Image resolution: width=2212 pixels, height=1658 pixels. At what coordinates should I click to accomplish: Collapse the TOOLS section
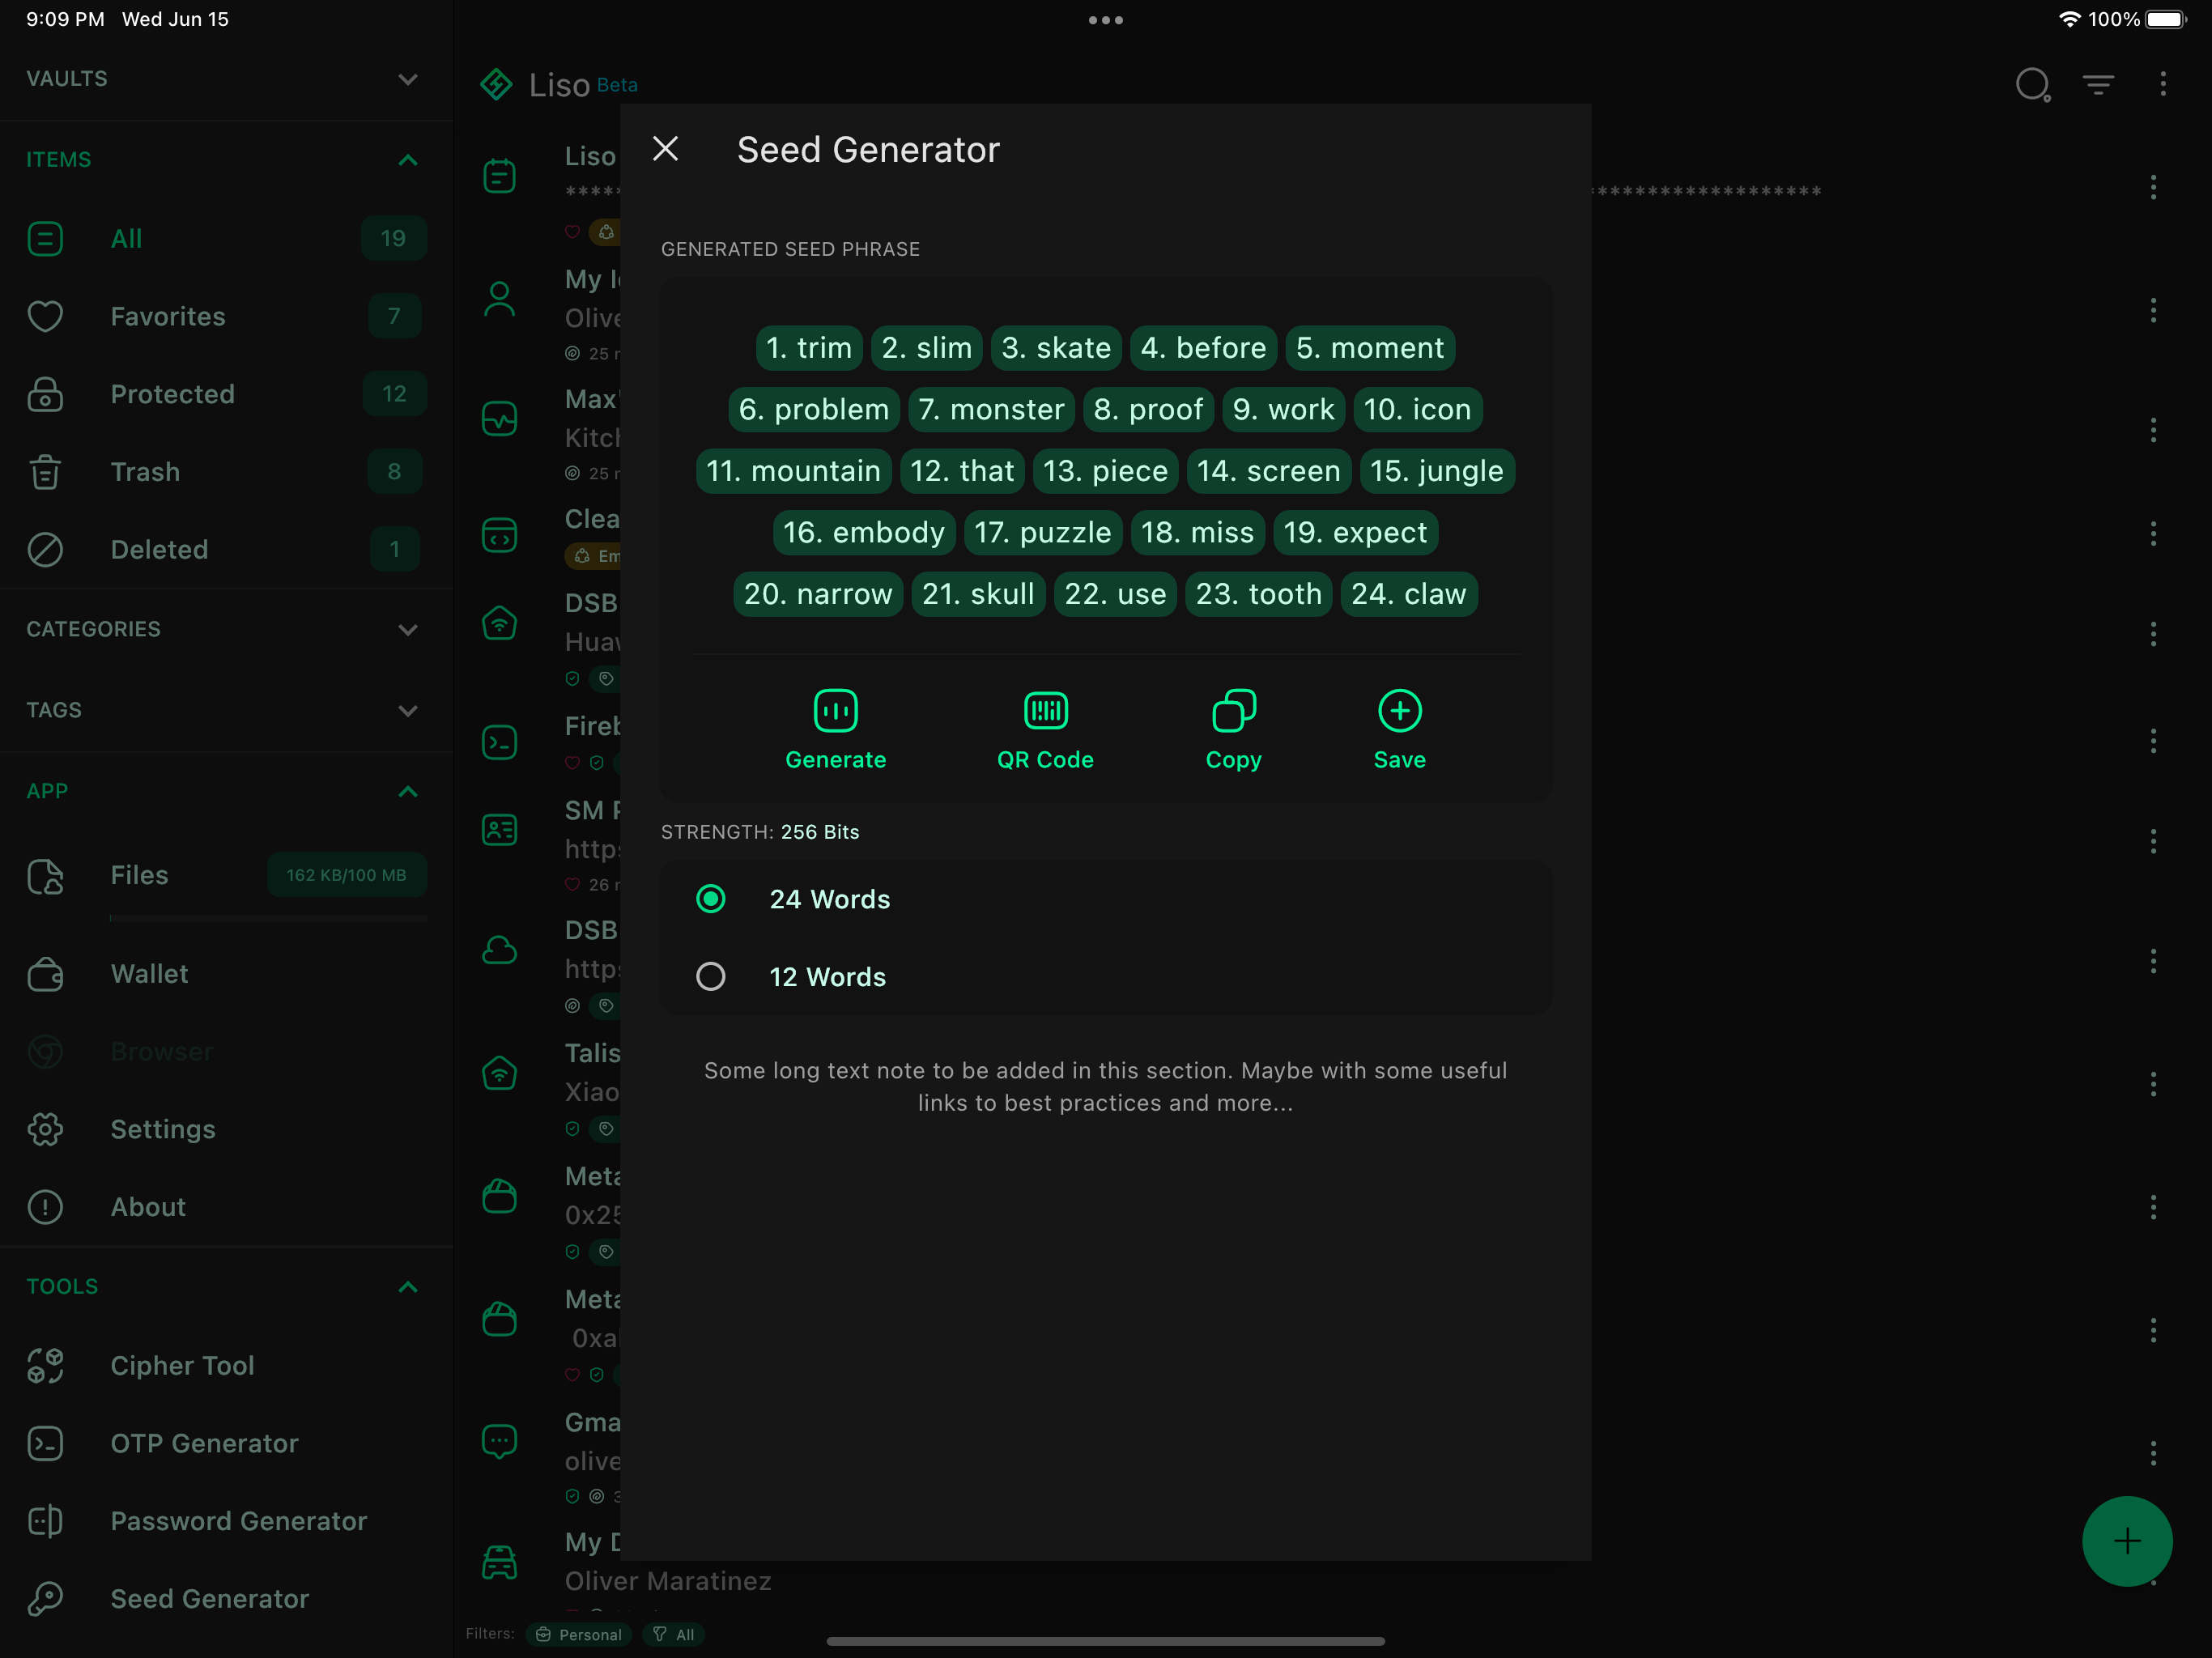coord(408,1287)
